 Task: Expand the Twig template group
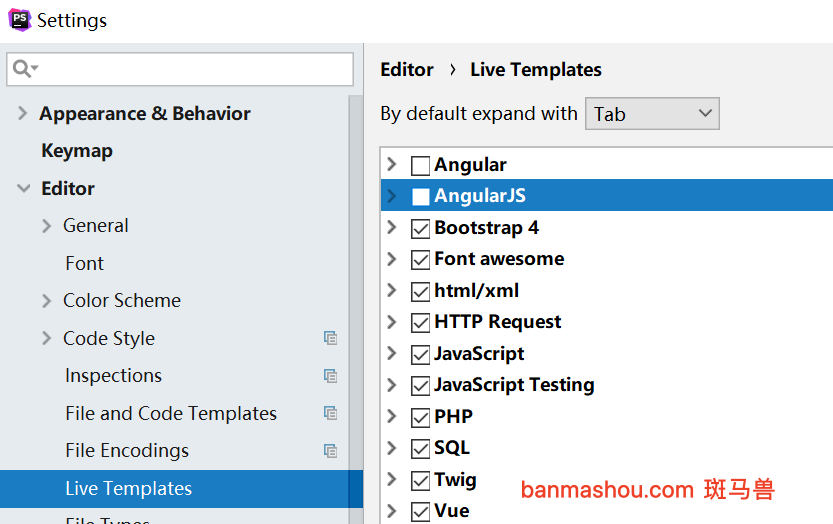pos(392,479)
